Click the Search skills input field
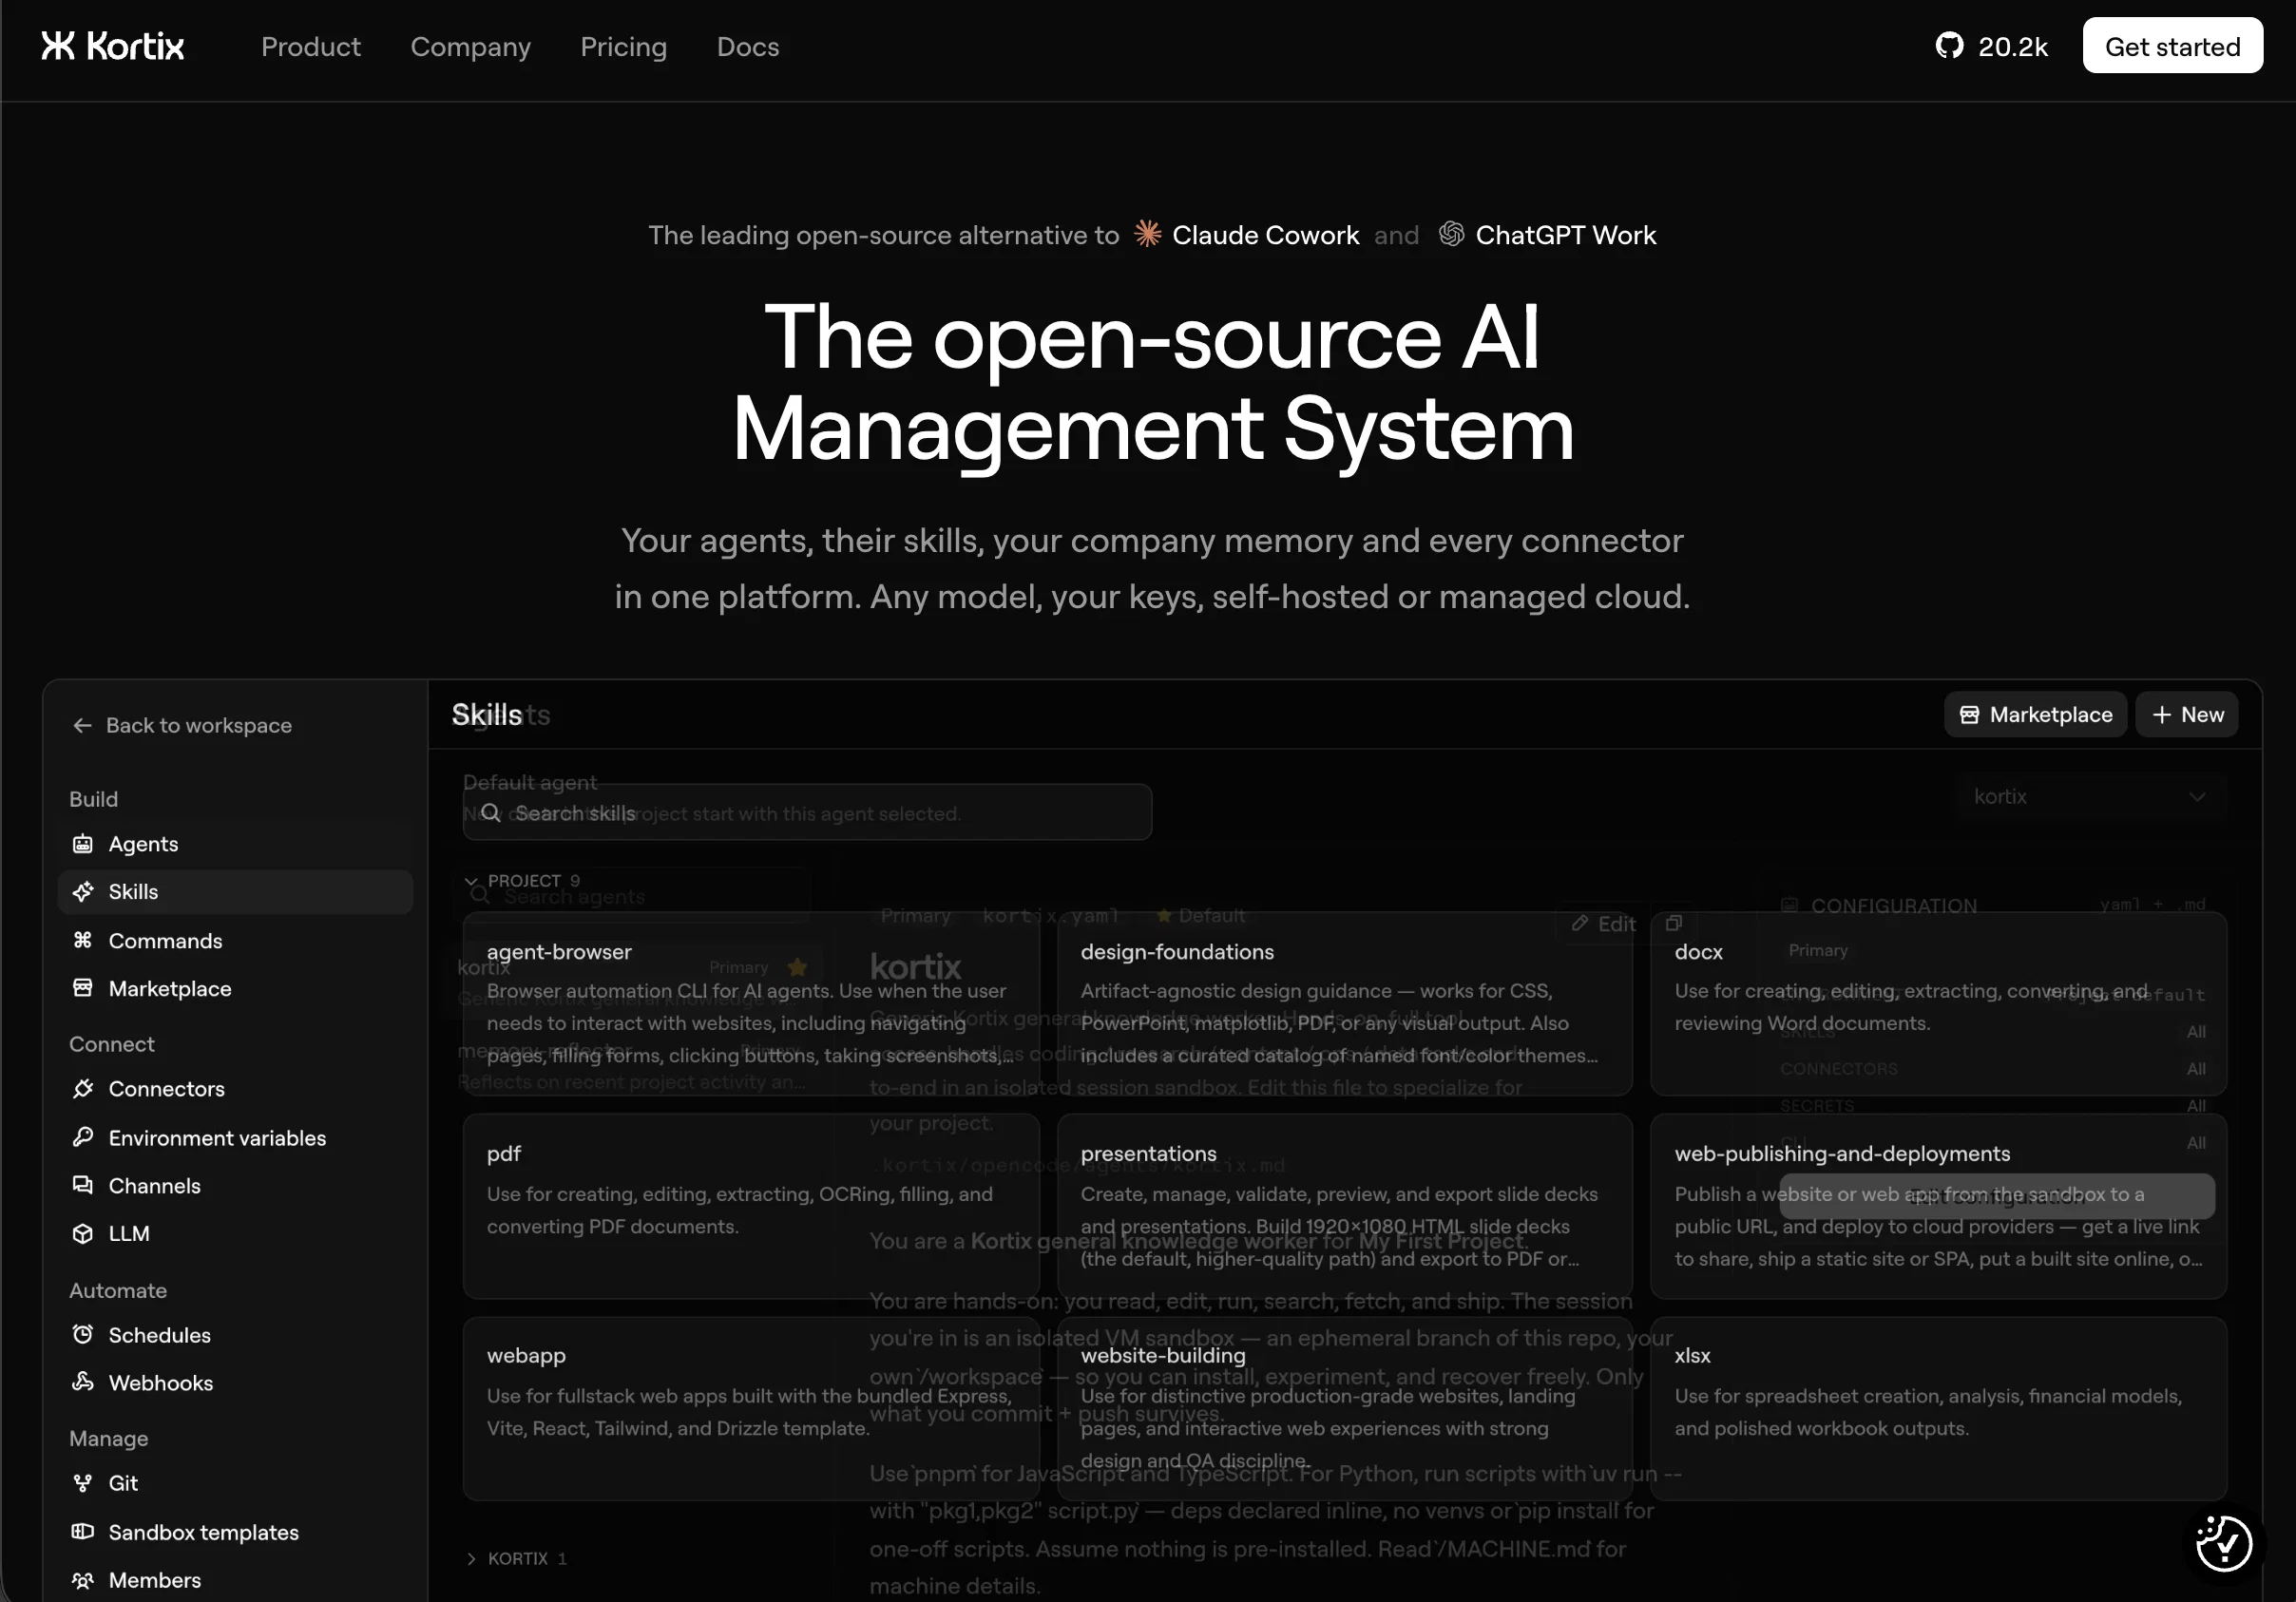Image resolution: width=2296 pixels, height=1602 pixels. coord(807,813)
